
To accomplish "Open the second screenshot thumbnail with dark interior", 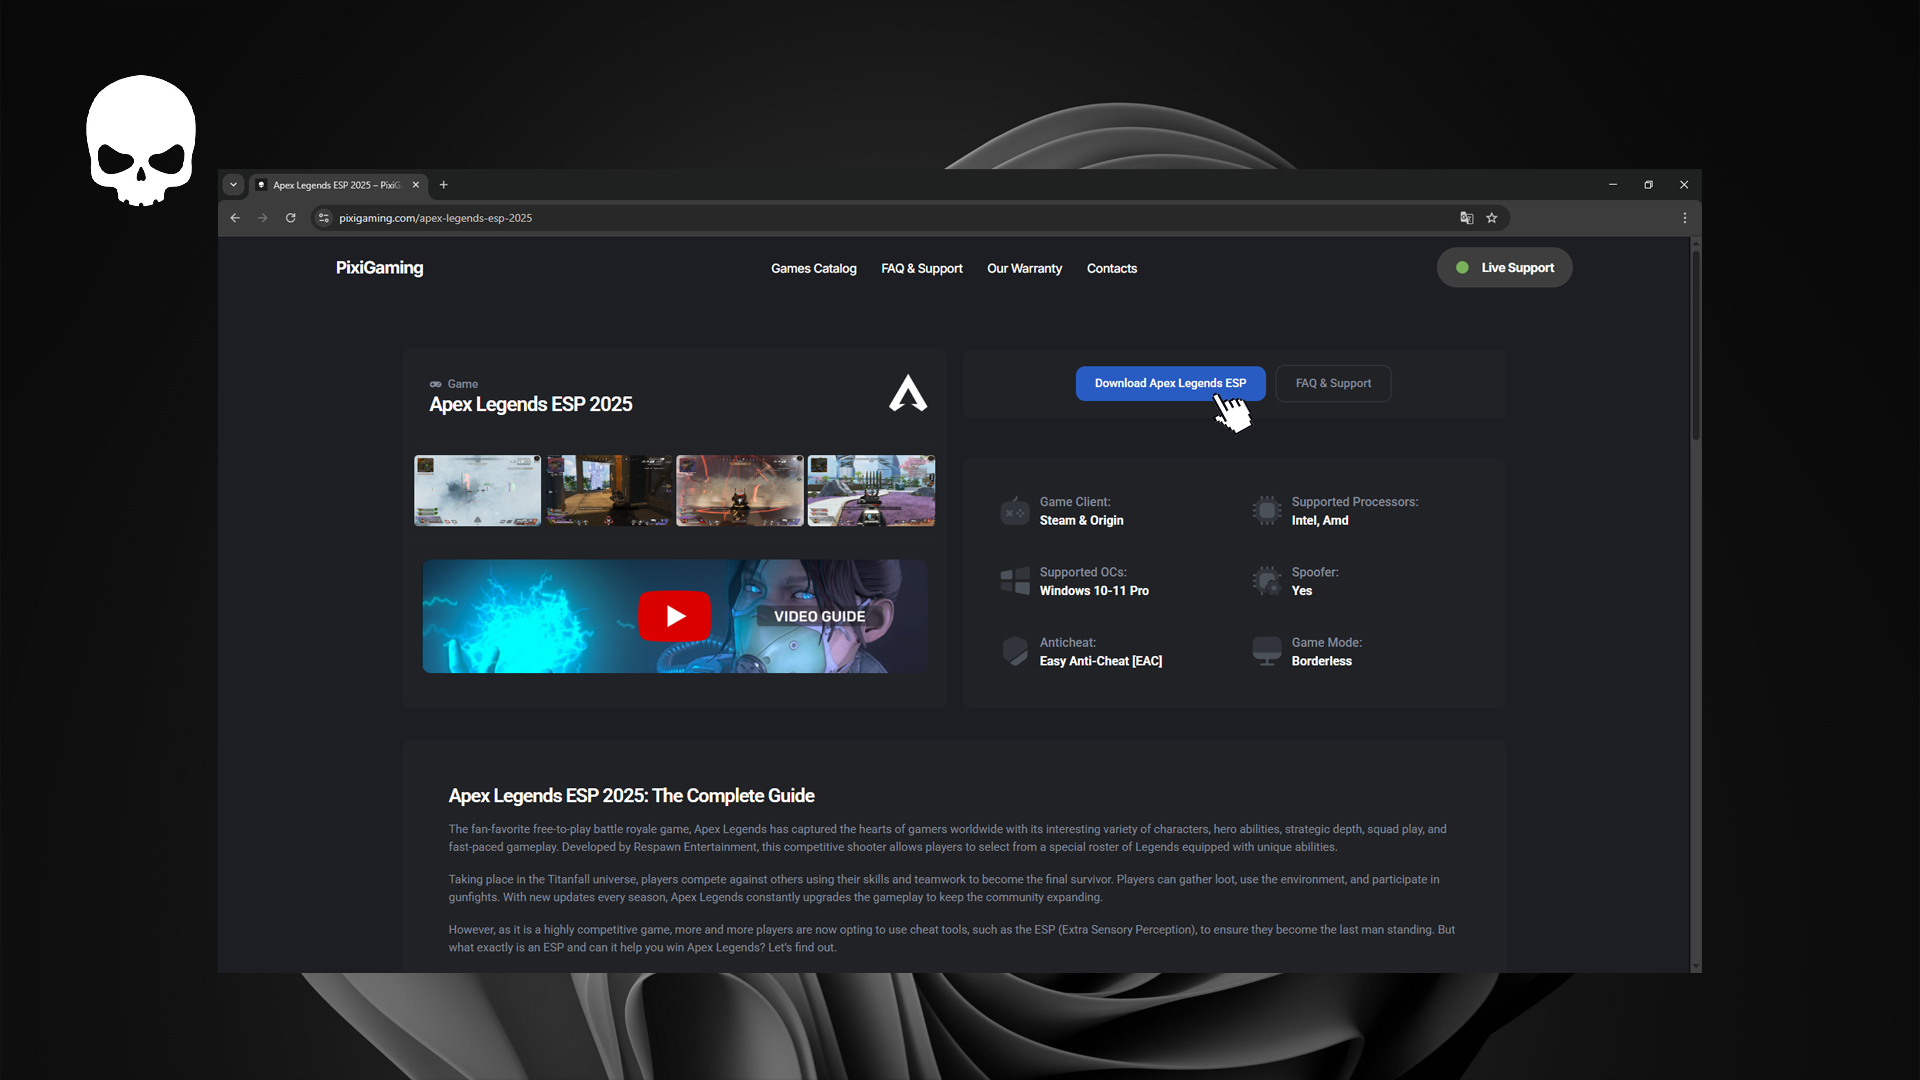I will [x=609, y=491].
